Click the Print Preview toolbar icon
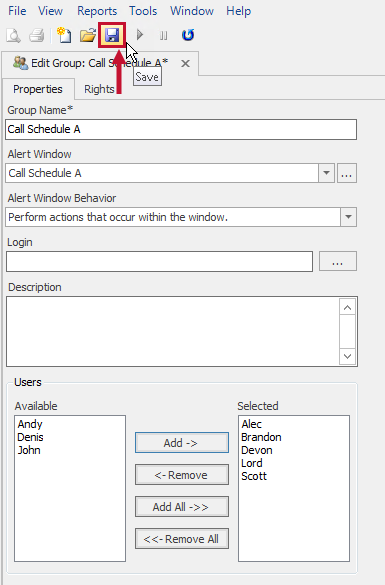The width and height of the screenshot is (385, 585). coord(13,35)
